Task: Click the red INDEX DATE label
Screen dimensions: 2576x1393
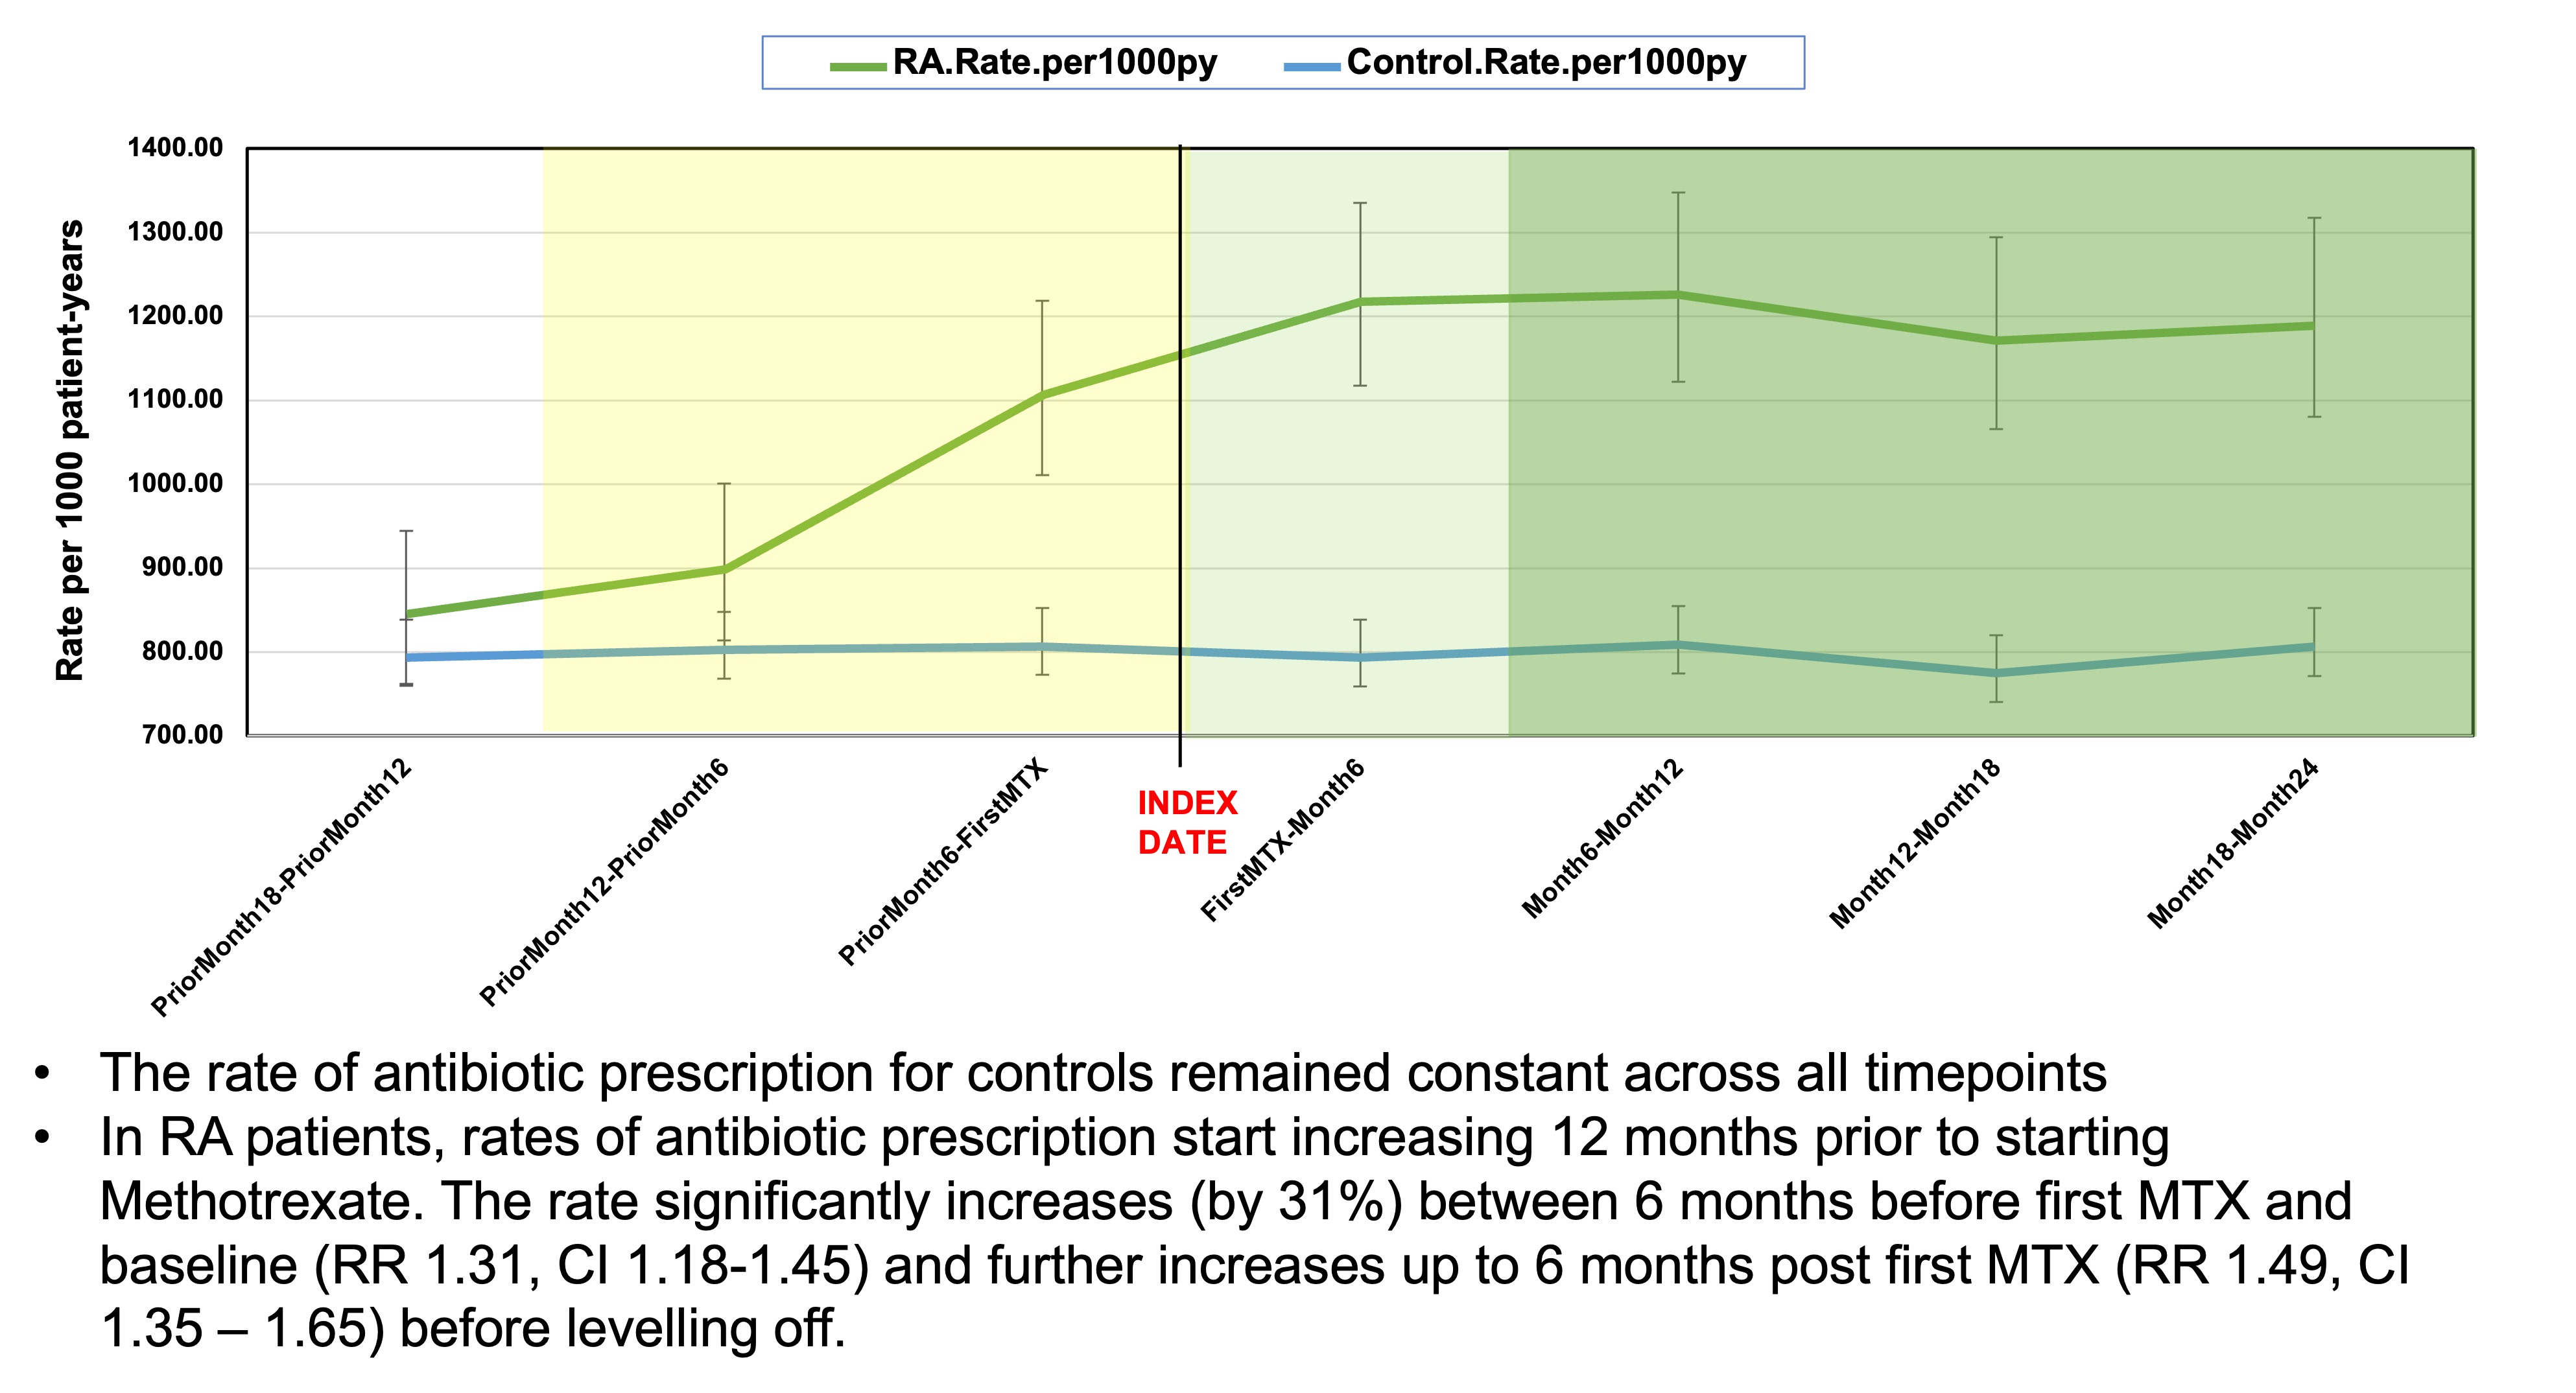Action: point(1186,822)
